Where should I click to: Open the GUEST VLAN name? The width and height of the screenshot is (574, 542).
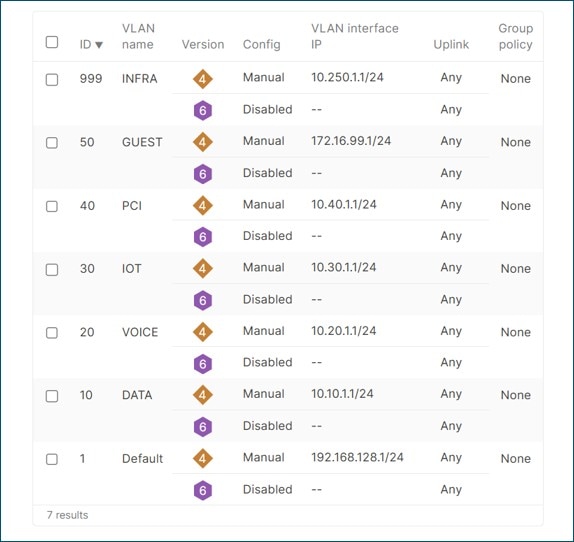pyautogui.click(x=142, y=142)
